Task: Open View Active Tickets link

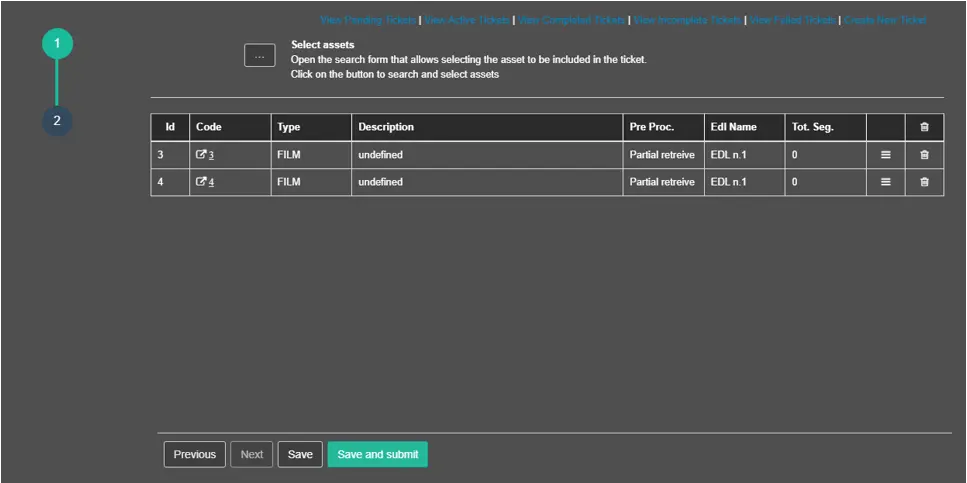Action: tap(467, 20)
